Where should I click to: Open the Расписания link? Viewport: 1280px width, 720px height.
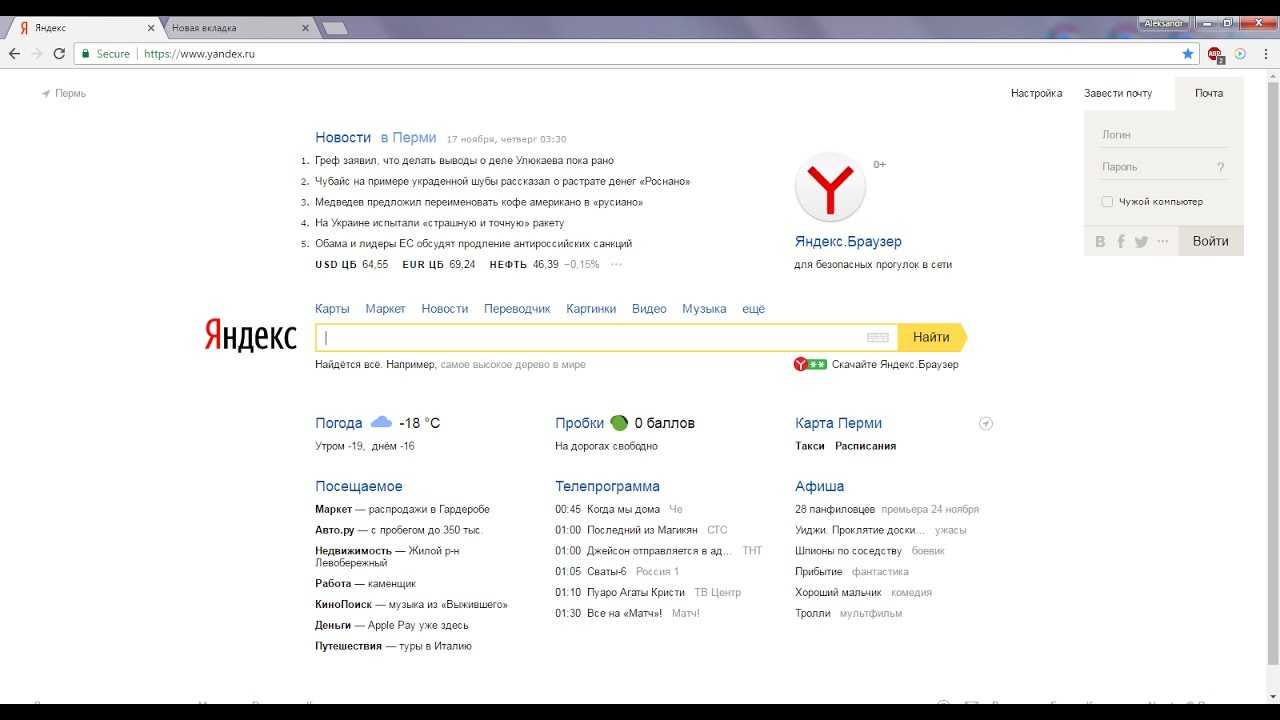click(x=865, y=446)
